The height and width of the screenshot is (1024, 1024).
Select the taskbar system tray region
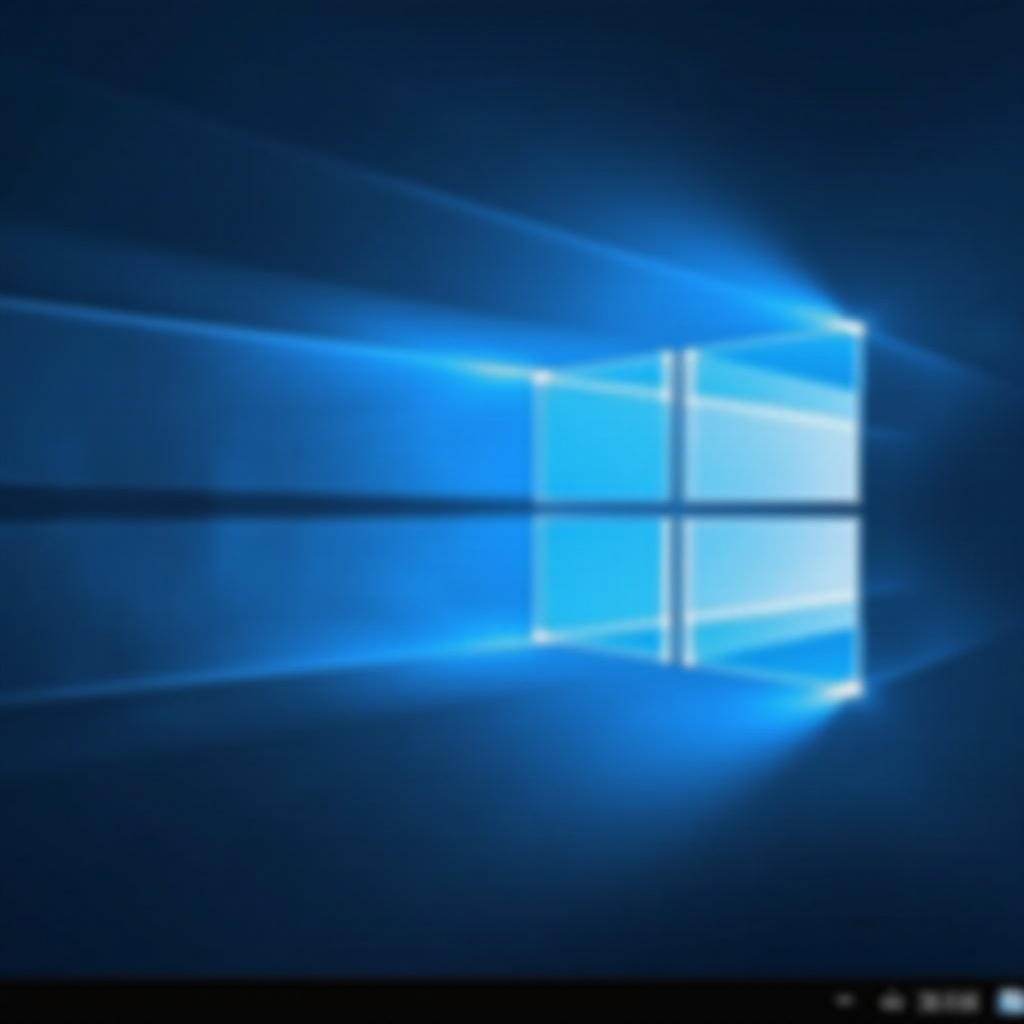pyautogui.click(x=920, y=1000)
